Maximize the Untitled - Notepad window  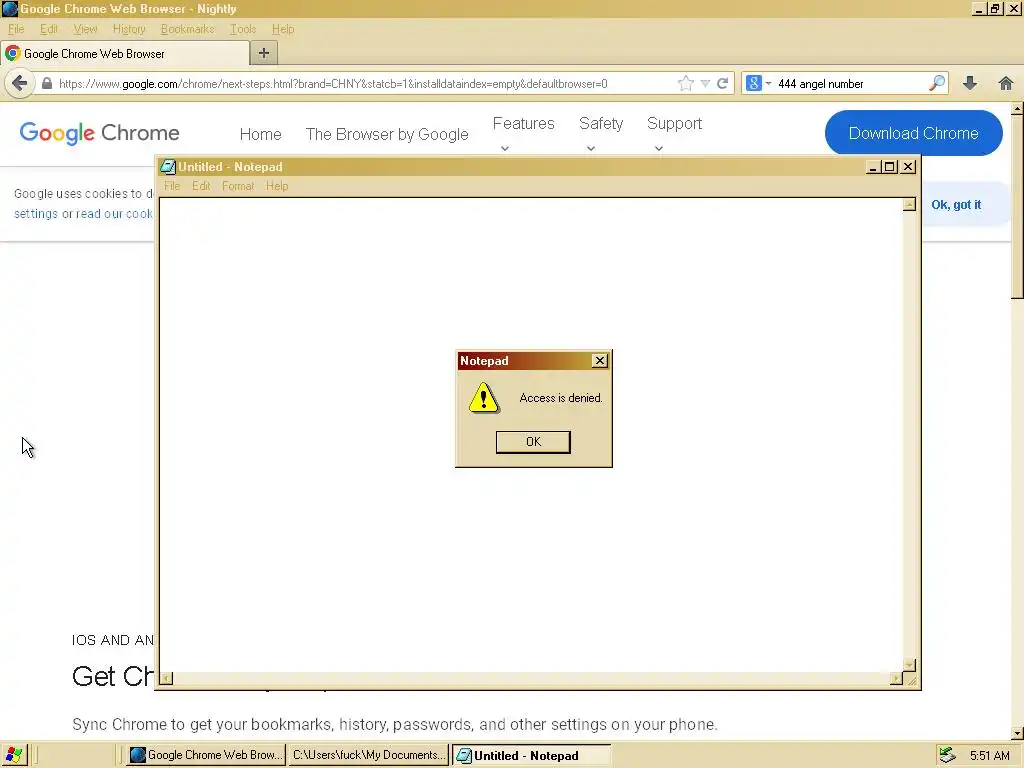pyautogui.click(x=889, y=167)
